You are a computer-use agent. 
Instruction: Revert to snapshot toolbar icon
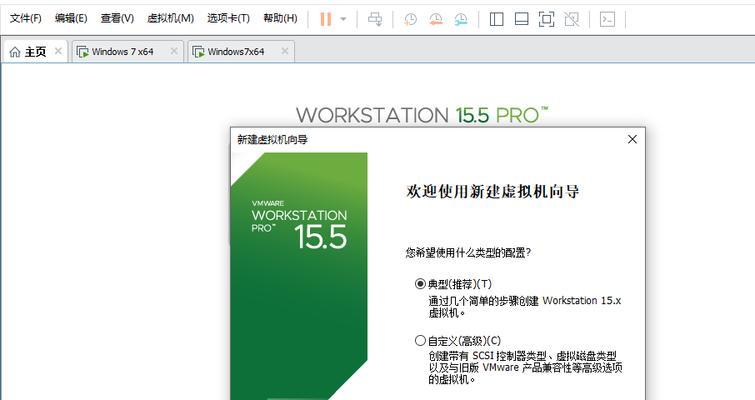[x=436, y=19]
